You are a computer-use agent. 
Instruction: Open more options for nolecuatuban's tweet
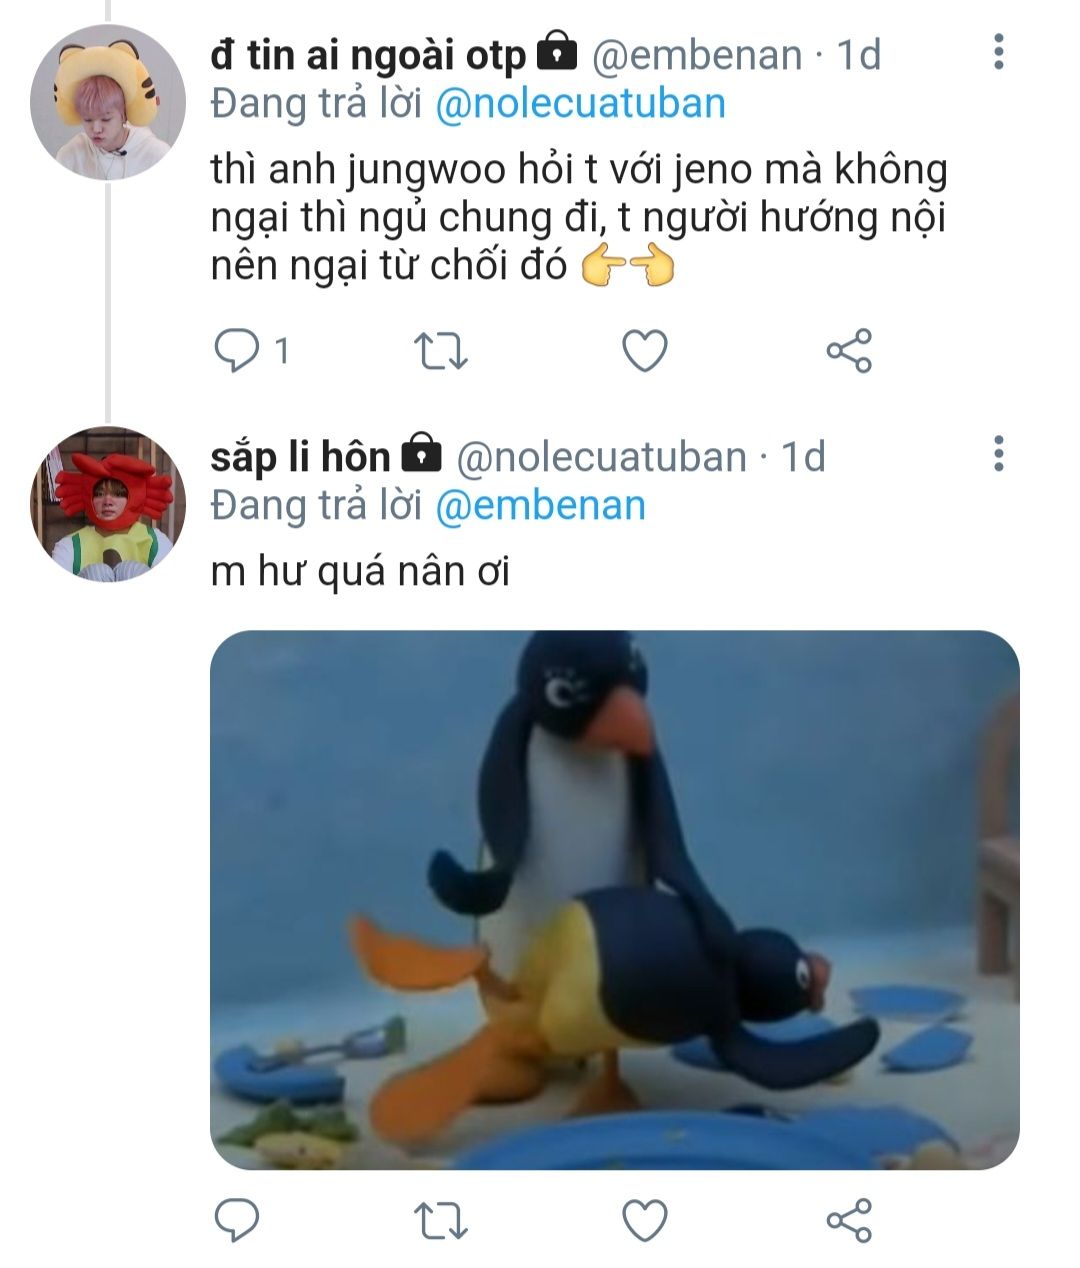tap(998, 453)
